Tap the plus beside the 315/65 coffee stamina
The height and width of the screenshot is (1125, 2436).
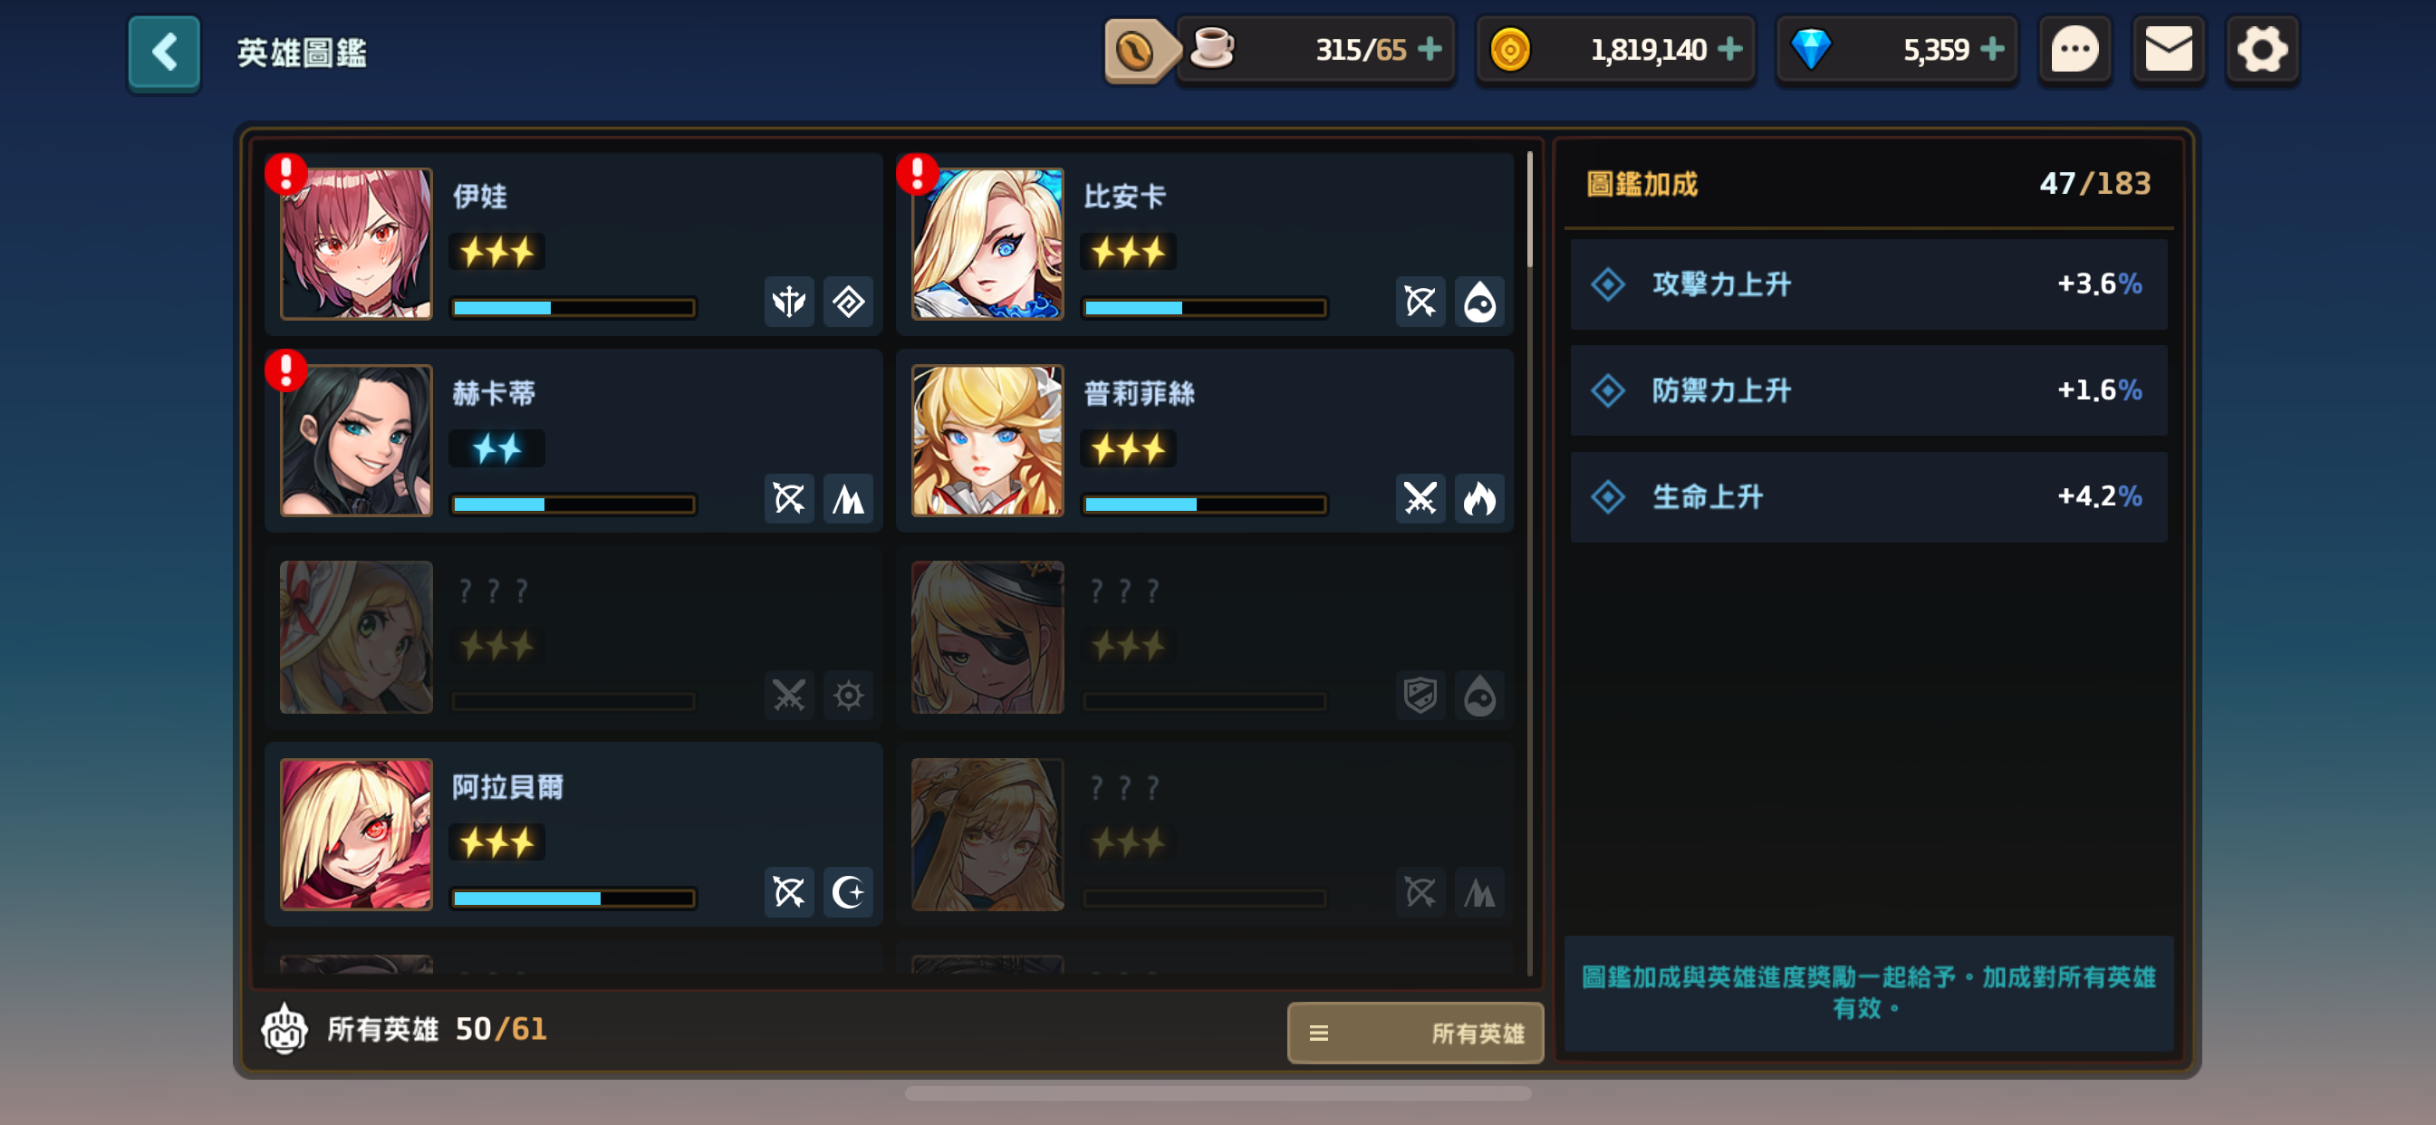point(1430,49)
